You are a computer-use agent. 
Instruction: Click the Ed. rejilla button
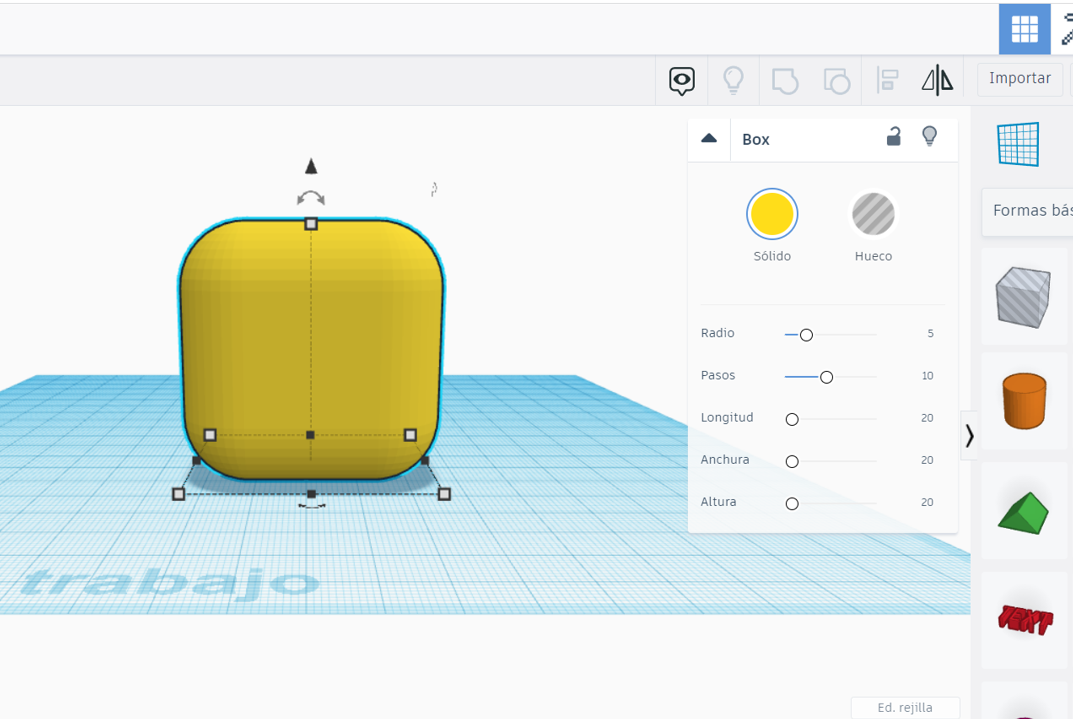(x=904, y=707)
